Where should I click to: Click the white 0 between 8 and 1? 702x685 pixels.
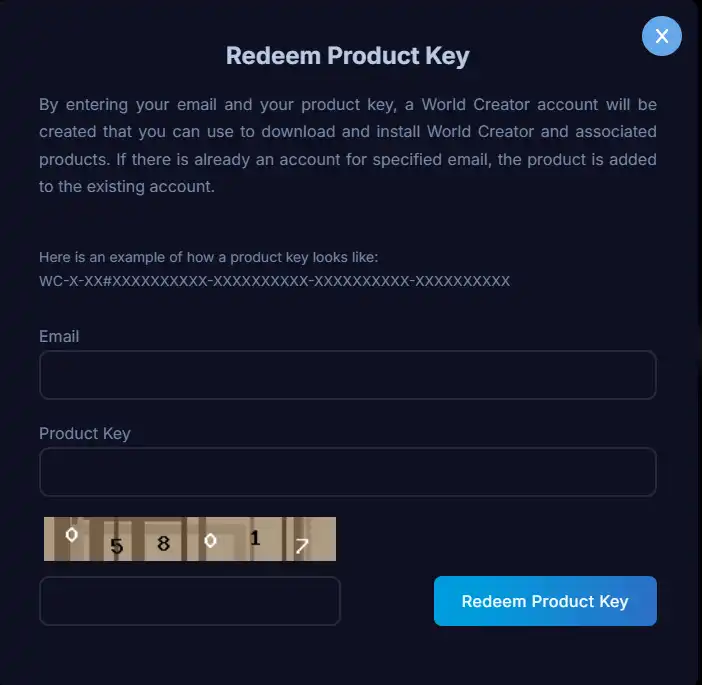tap(210, 541)
